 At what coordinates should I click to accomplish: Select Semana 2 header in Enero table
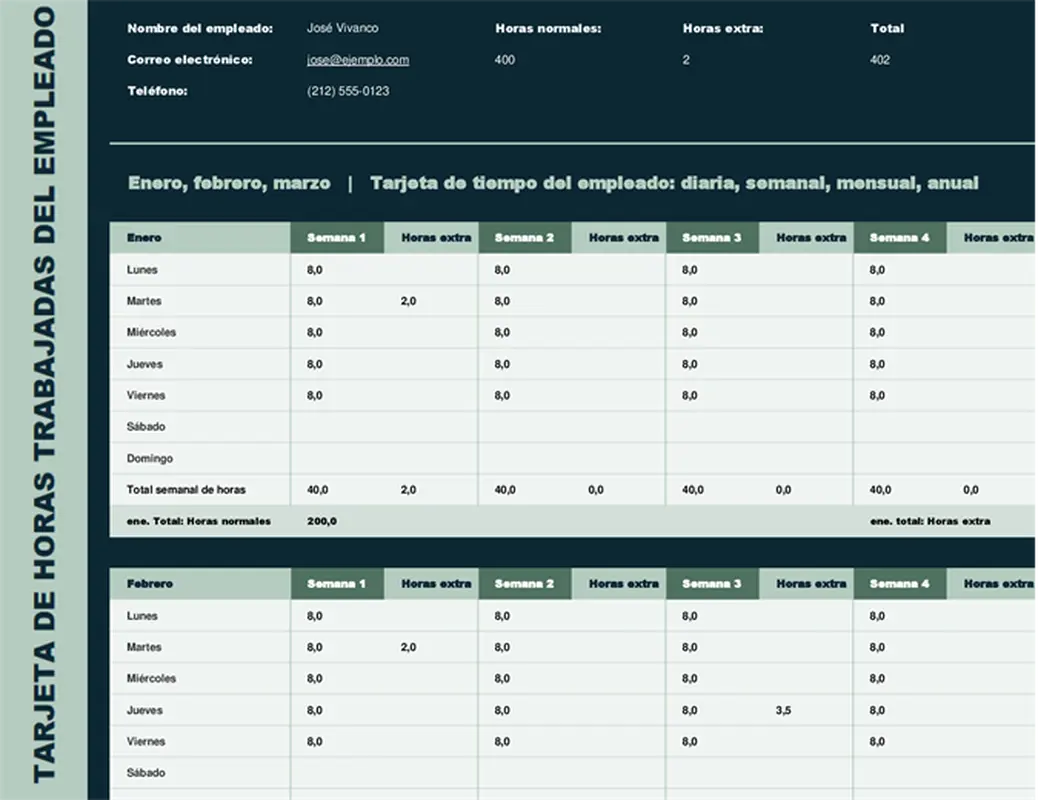click(x=524, y=238)
